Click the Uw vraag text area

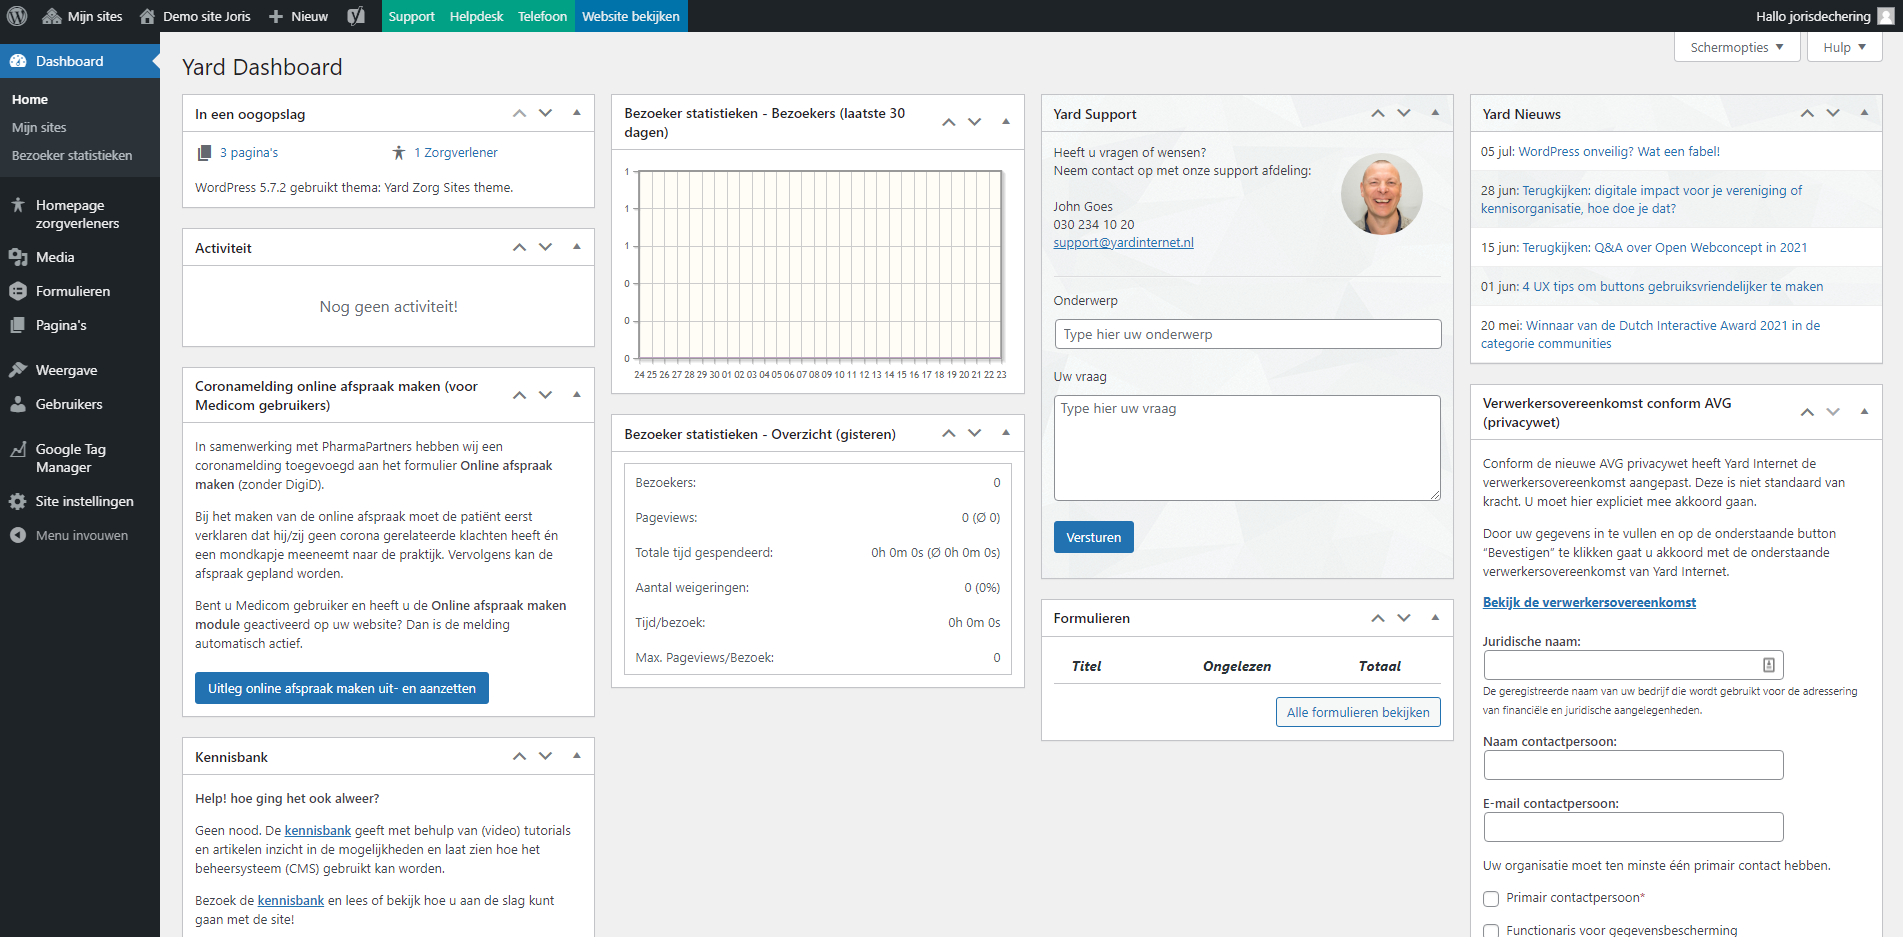click(1247, 448)
